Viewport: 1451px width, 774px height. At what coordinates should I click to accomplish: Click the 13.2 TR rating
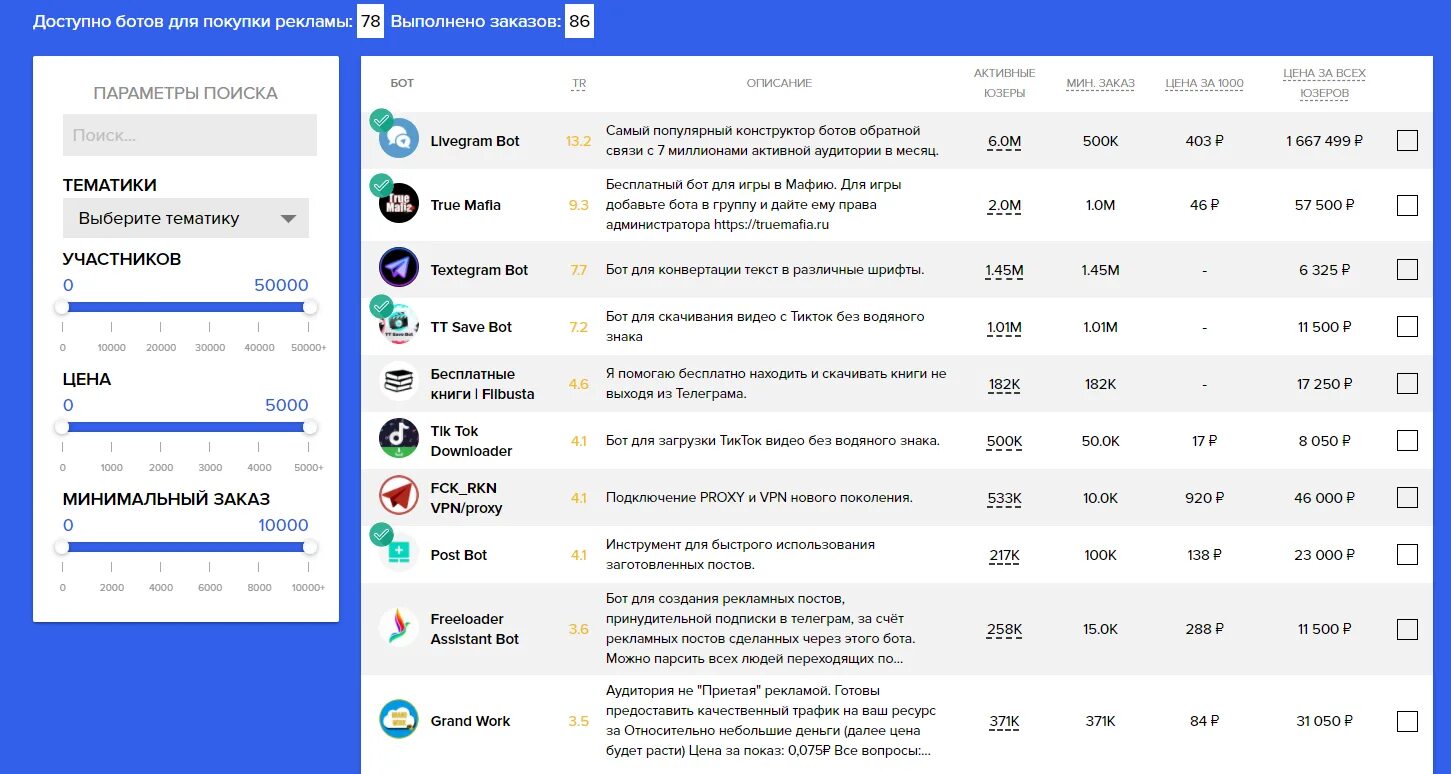pyautogui.click(x=579, y=141)
